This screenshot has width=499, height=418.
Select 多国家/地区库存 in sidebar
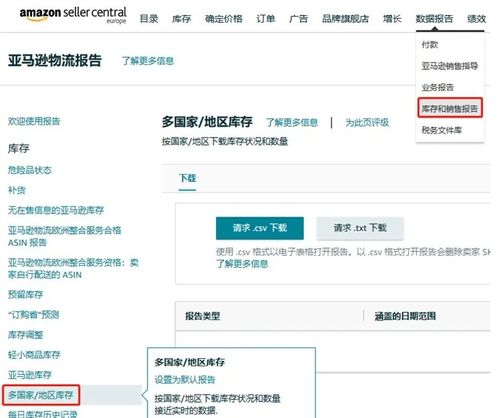pos(41,395)
